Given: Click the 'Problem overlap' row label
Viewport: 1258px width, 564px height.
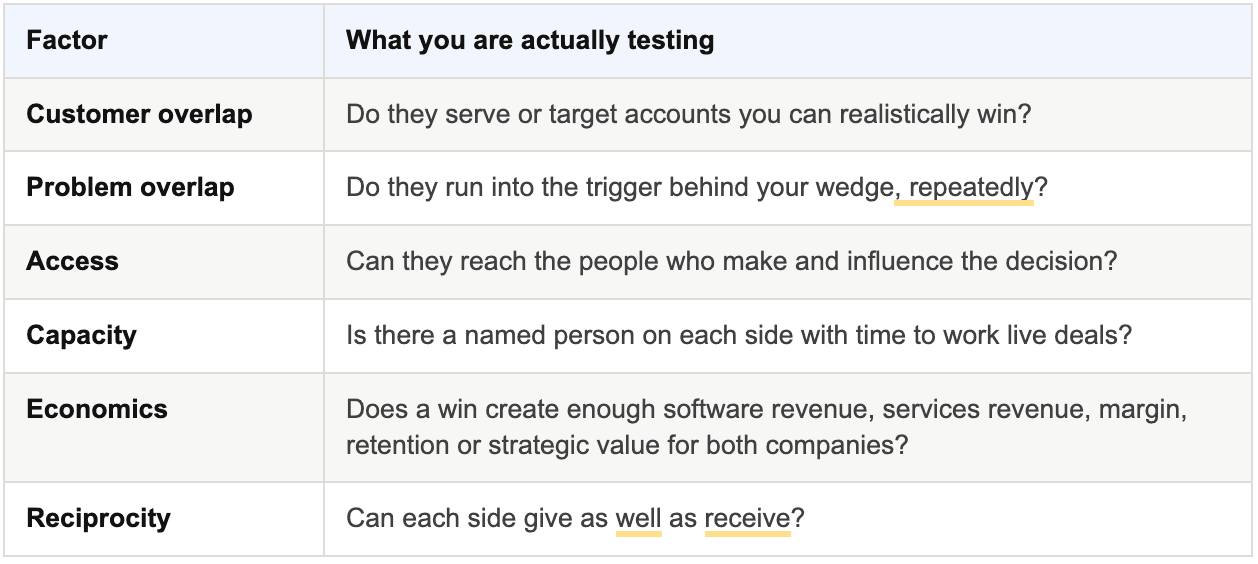Looking at the screenshot, I should pyautogui.click(x=130, y=187).
